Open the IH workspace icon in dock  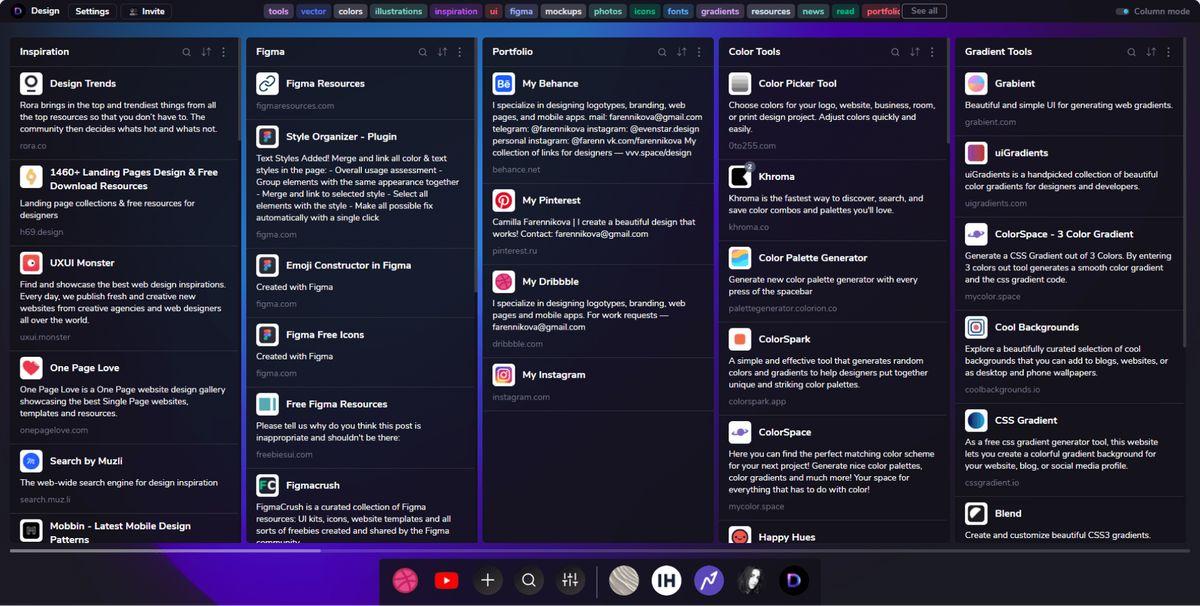[x=667, y=580]
